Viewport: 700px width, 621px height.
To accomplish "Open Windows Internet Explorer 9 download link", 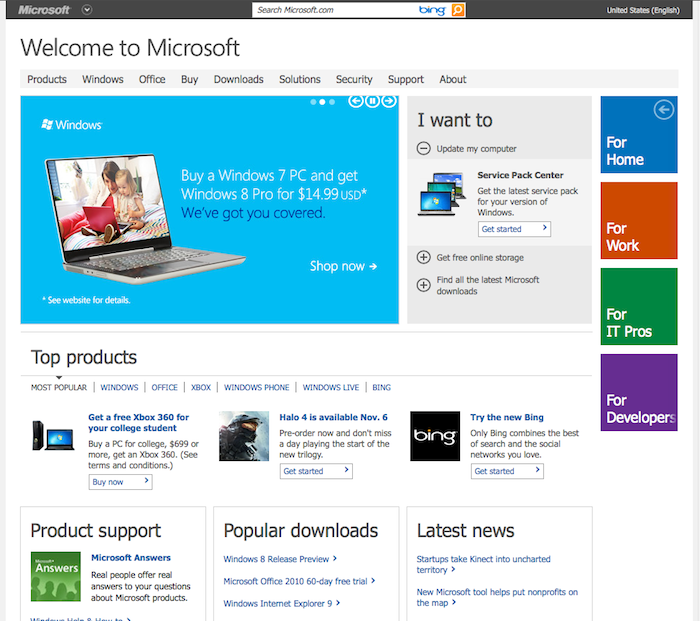I will (282, 604).
